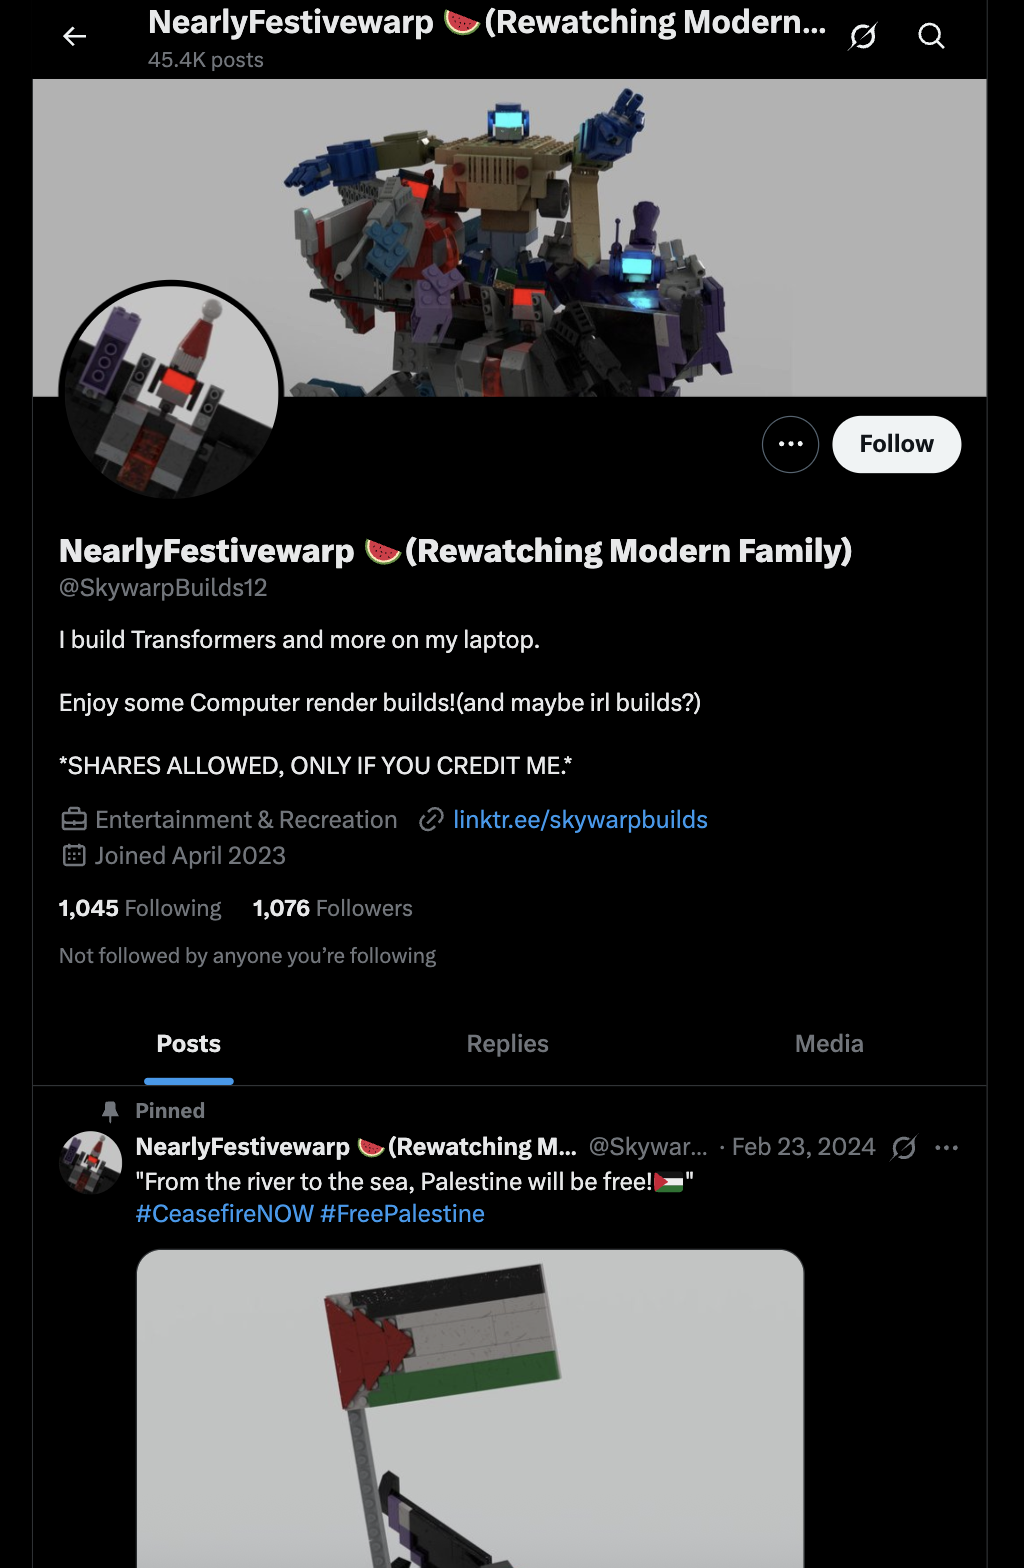Go back using the arrow icon
Image resolution: width=1024 pixels, height=1568 pixels.
click(74, 37)
